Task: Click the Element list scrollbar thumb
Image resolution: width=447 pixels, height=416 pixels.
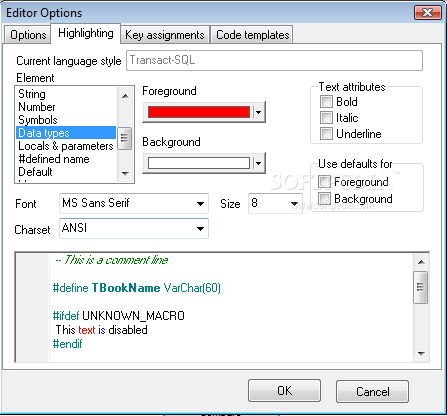Action: pos(125,138)
